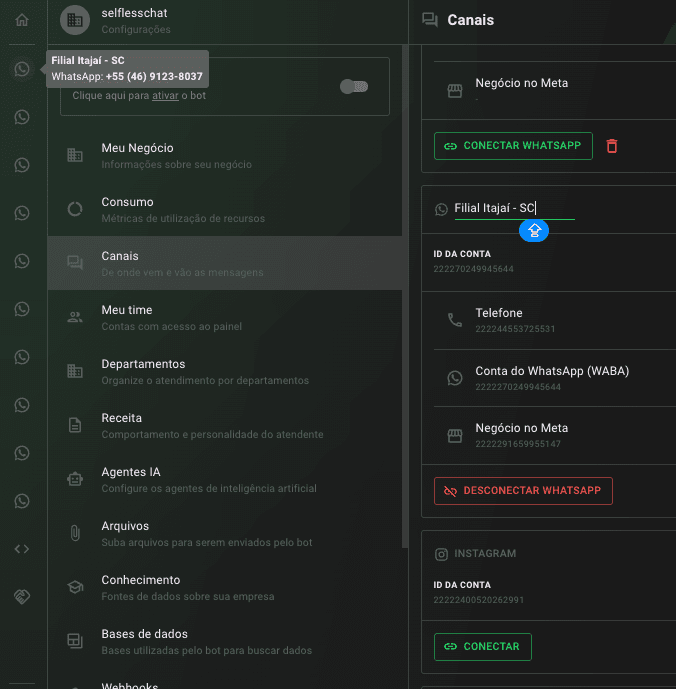This screenshot has width=676, height=689.
Task: Click the underlined ativar link
Action: tap(165, 96)
